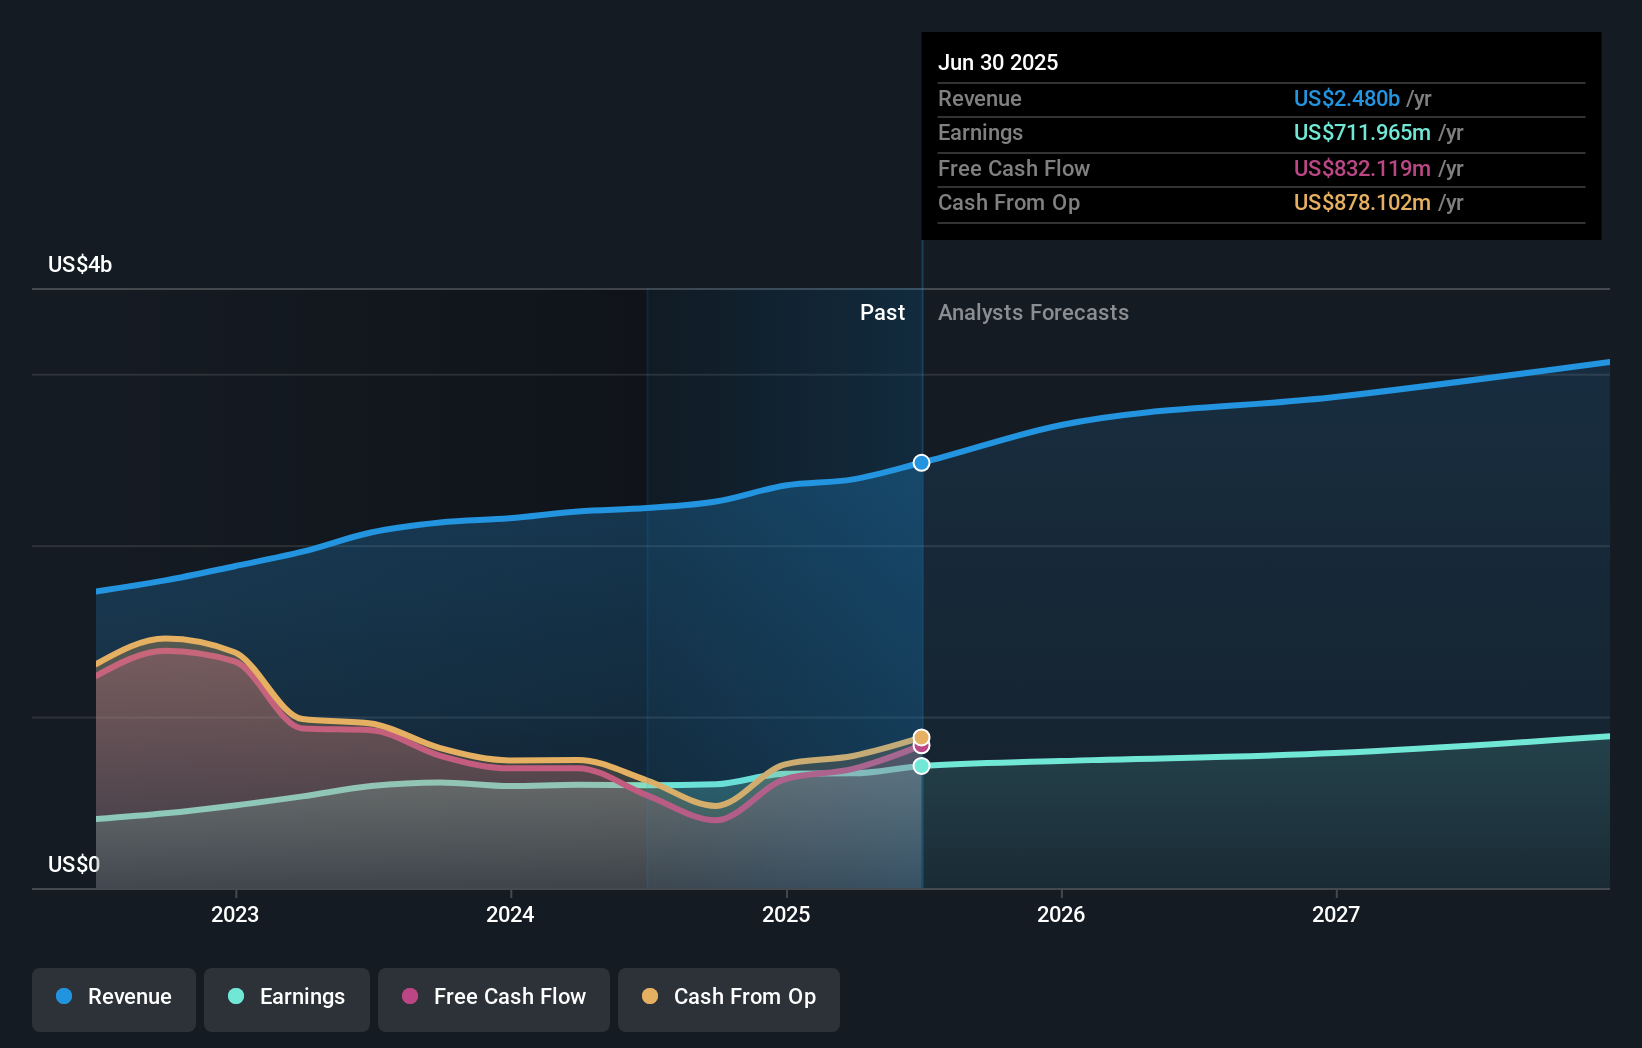Select the yellow Cash From Op dot icon
The width and height of the screenshot is (1642, 1048).
point(650,997)
